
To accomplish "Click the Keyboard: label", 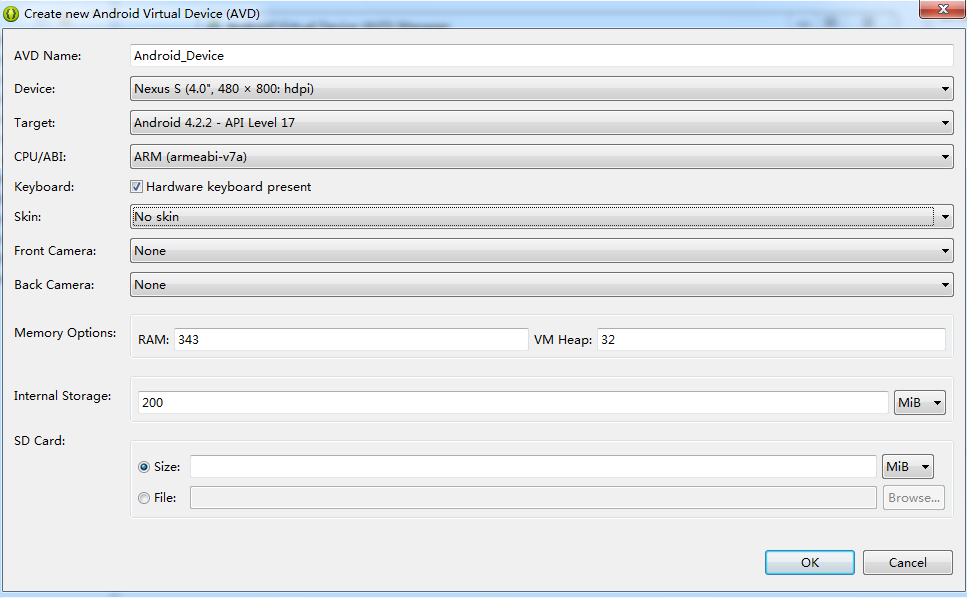I will pos(44,187).
